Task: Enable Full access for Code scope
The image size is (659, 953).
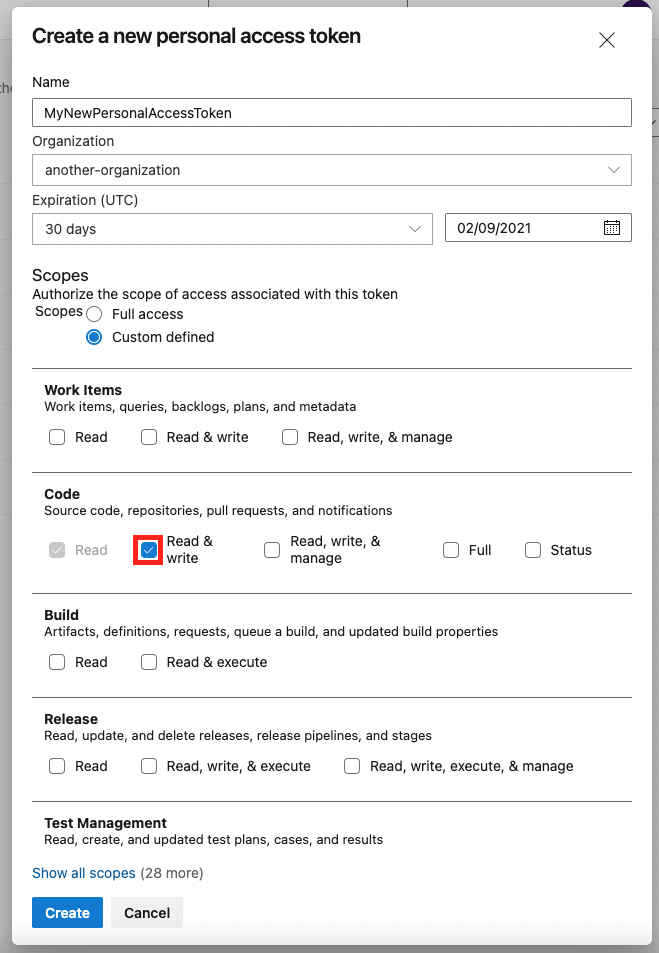Action: (x=450, y=549)
